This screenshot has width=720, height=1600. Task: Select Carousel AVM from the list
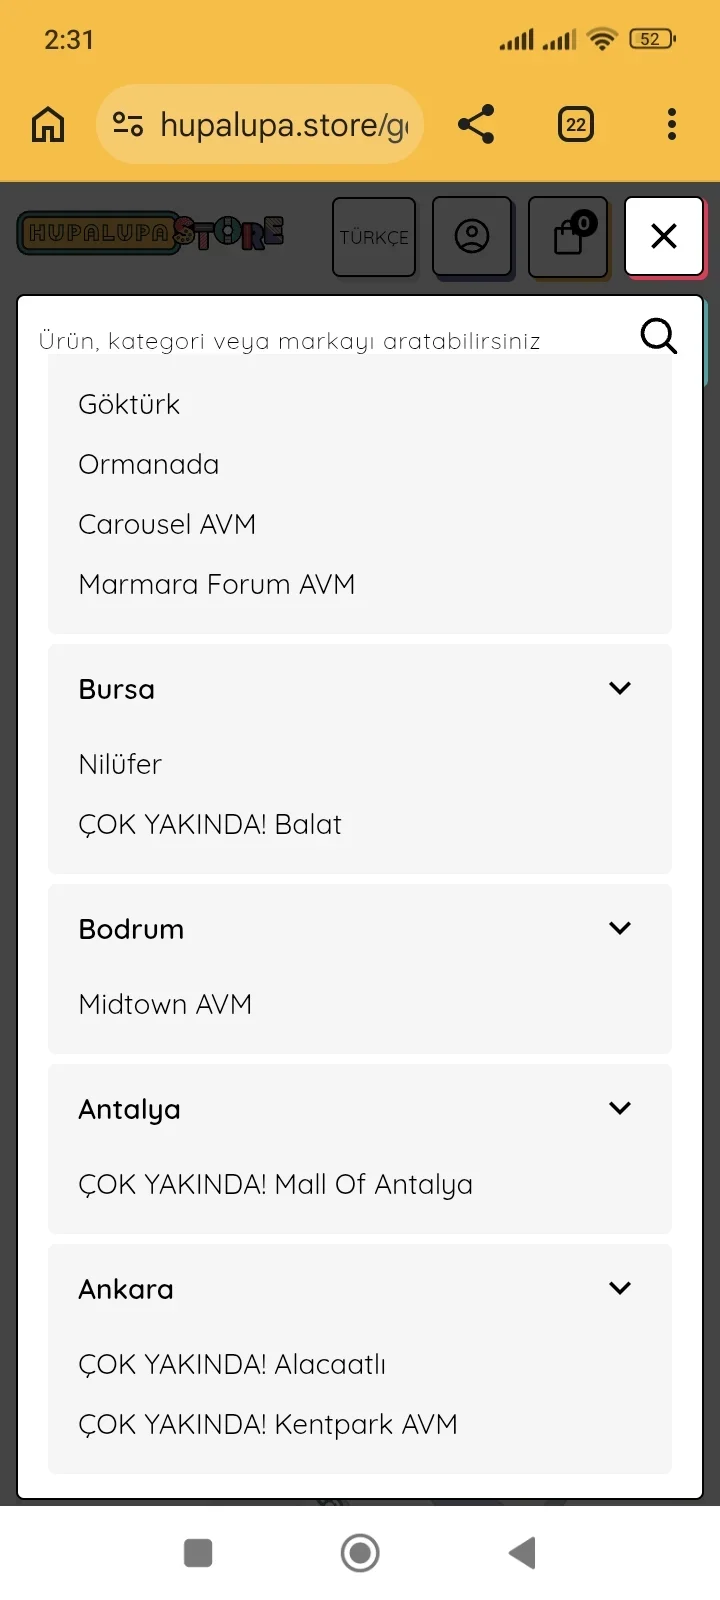167,524
